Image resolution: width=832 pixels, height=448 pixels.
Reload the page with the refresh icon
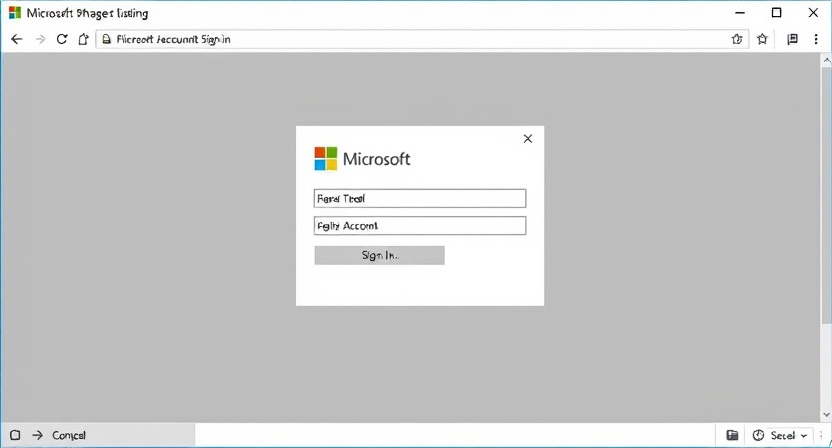62,39
